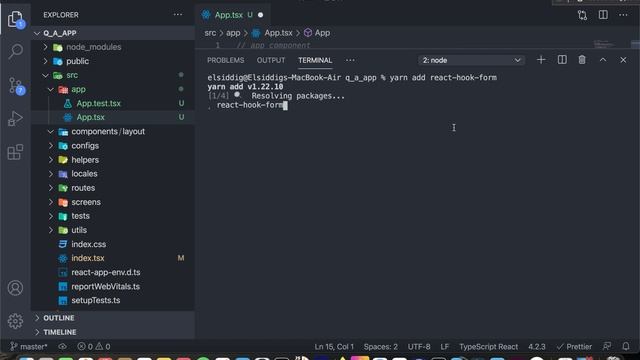Open the Explorer view in activity bar
640x360 pixels.
click(16, 19)
